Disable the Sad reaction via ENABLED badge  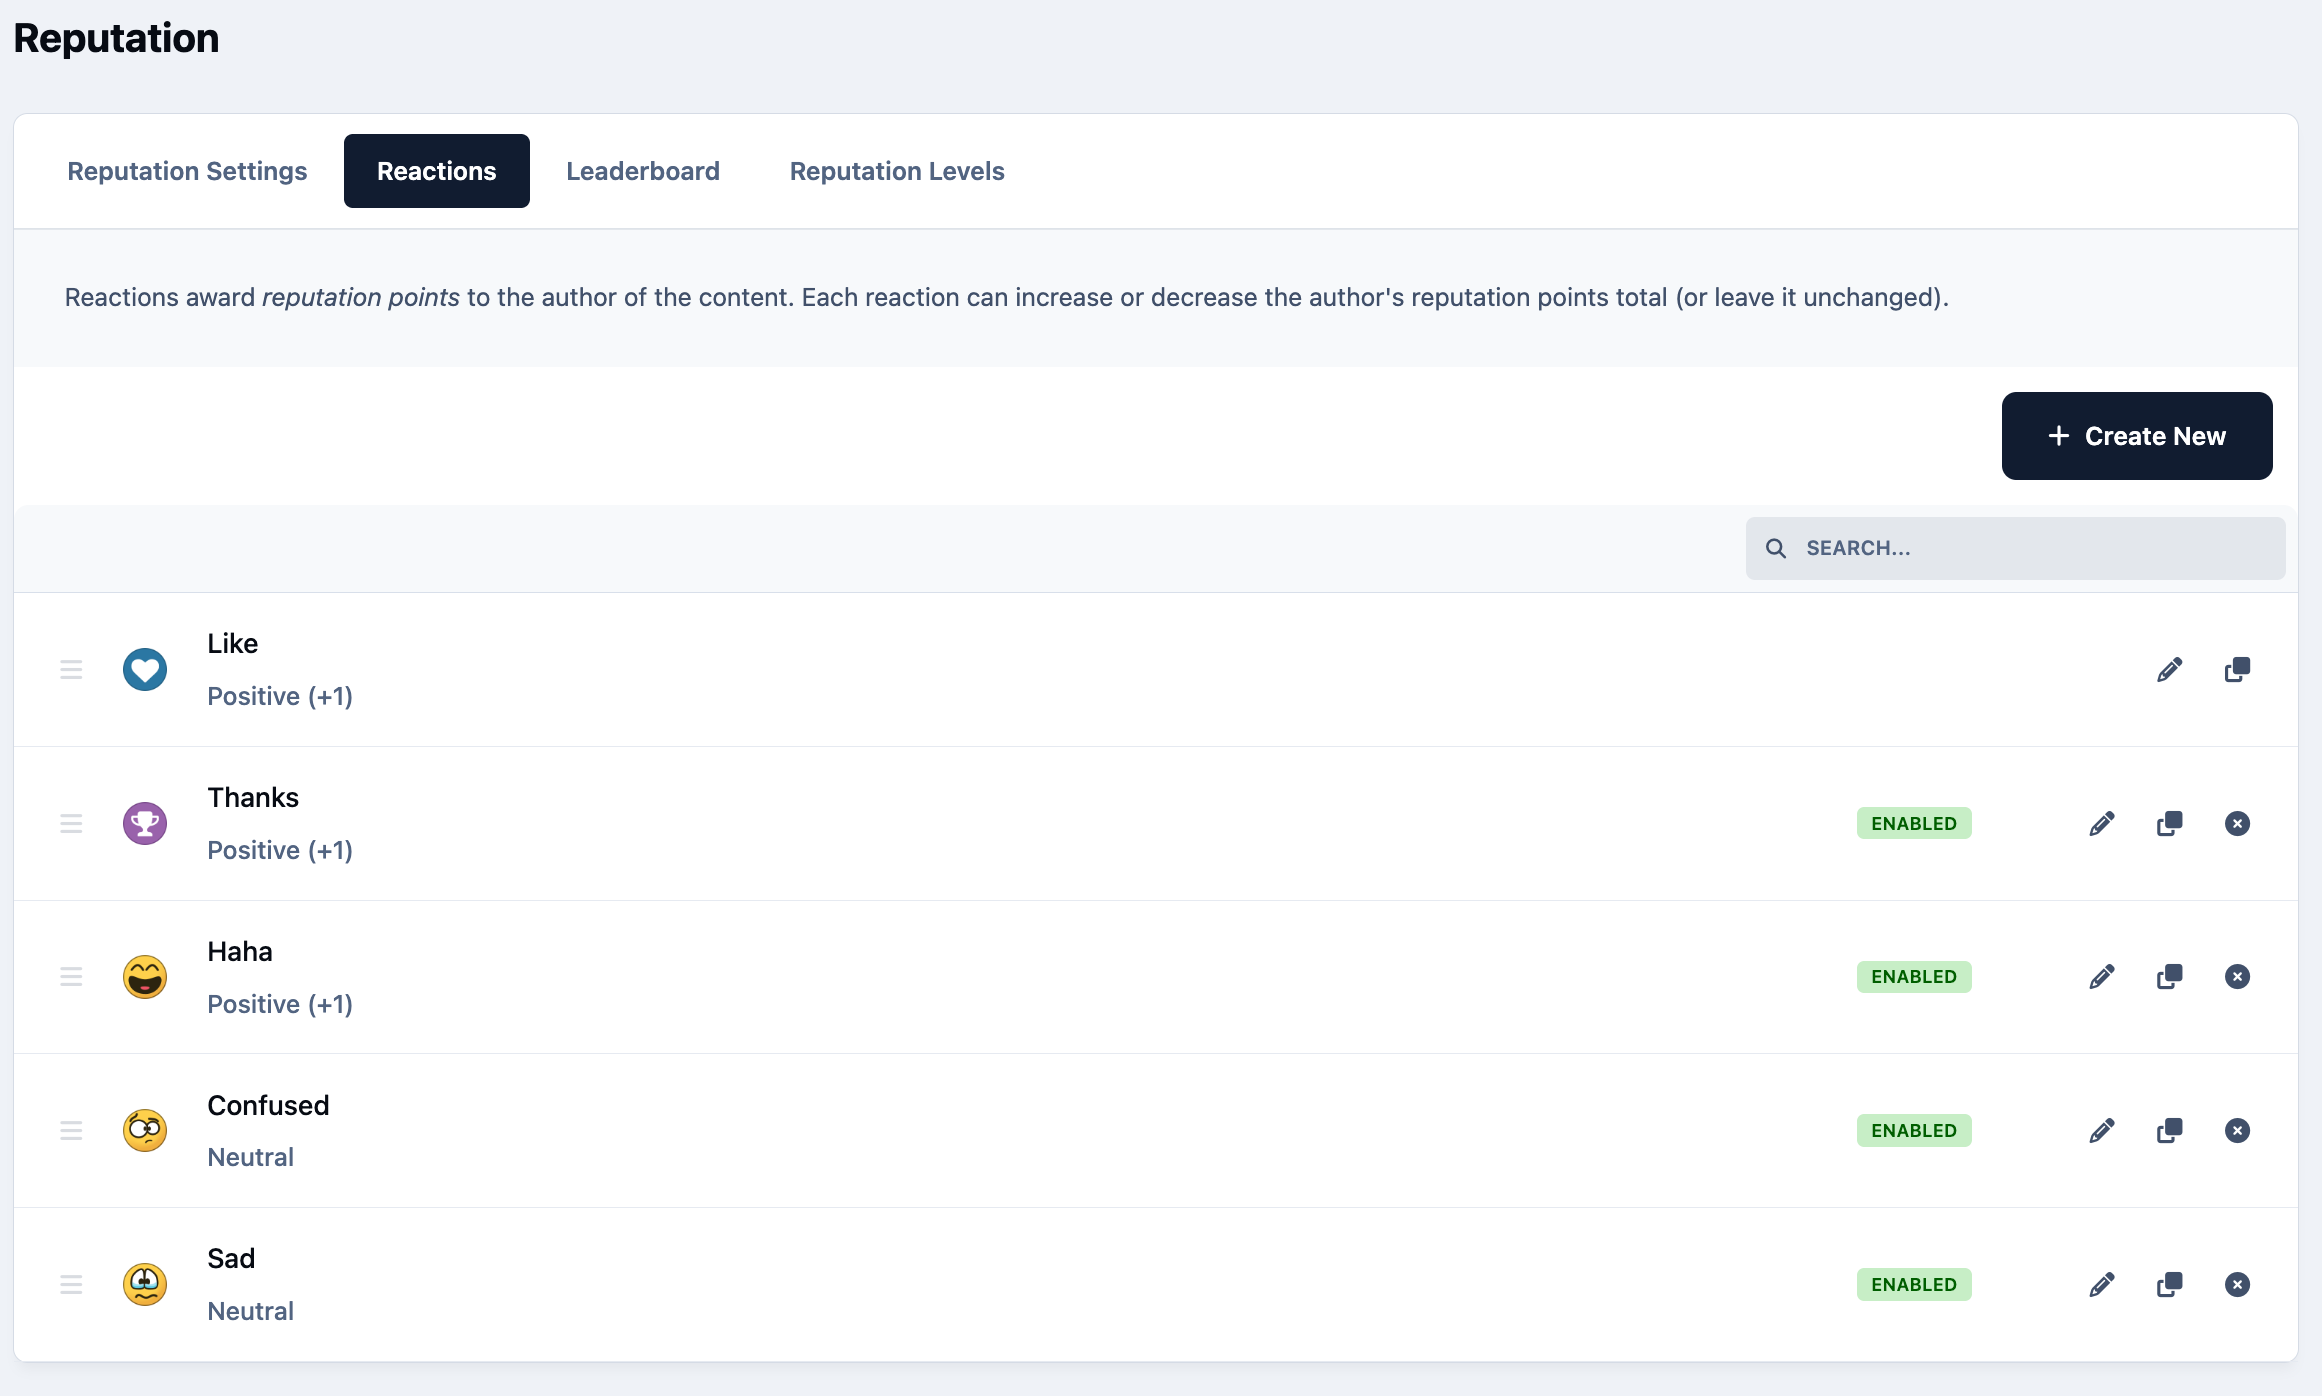(x=1914, y=1285)
